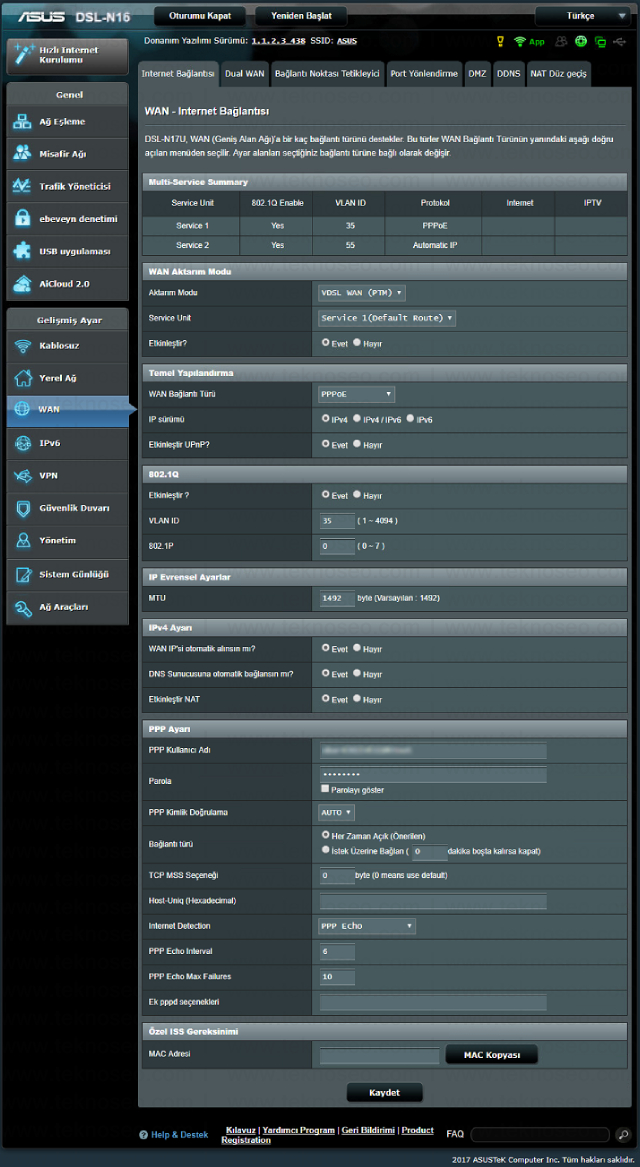
Task: Click the PPP Echo Interval field
Action: pos(337,951)
